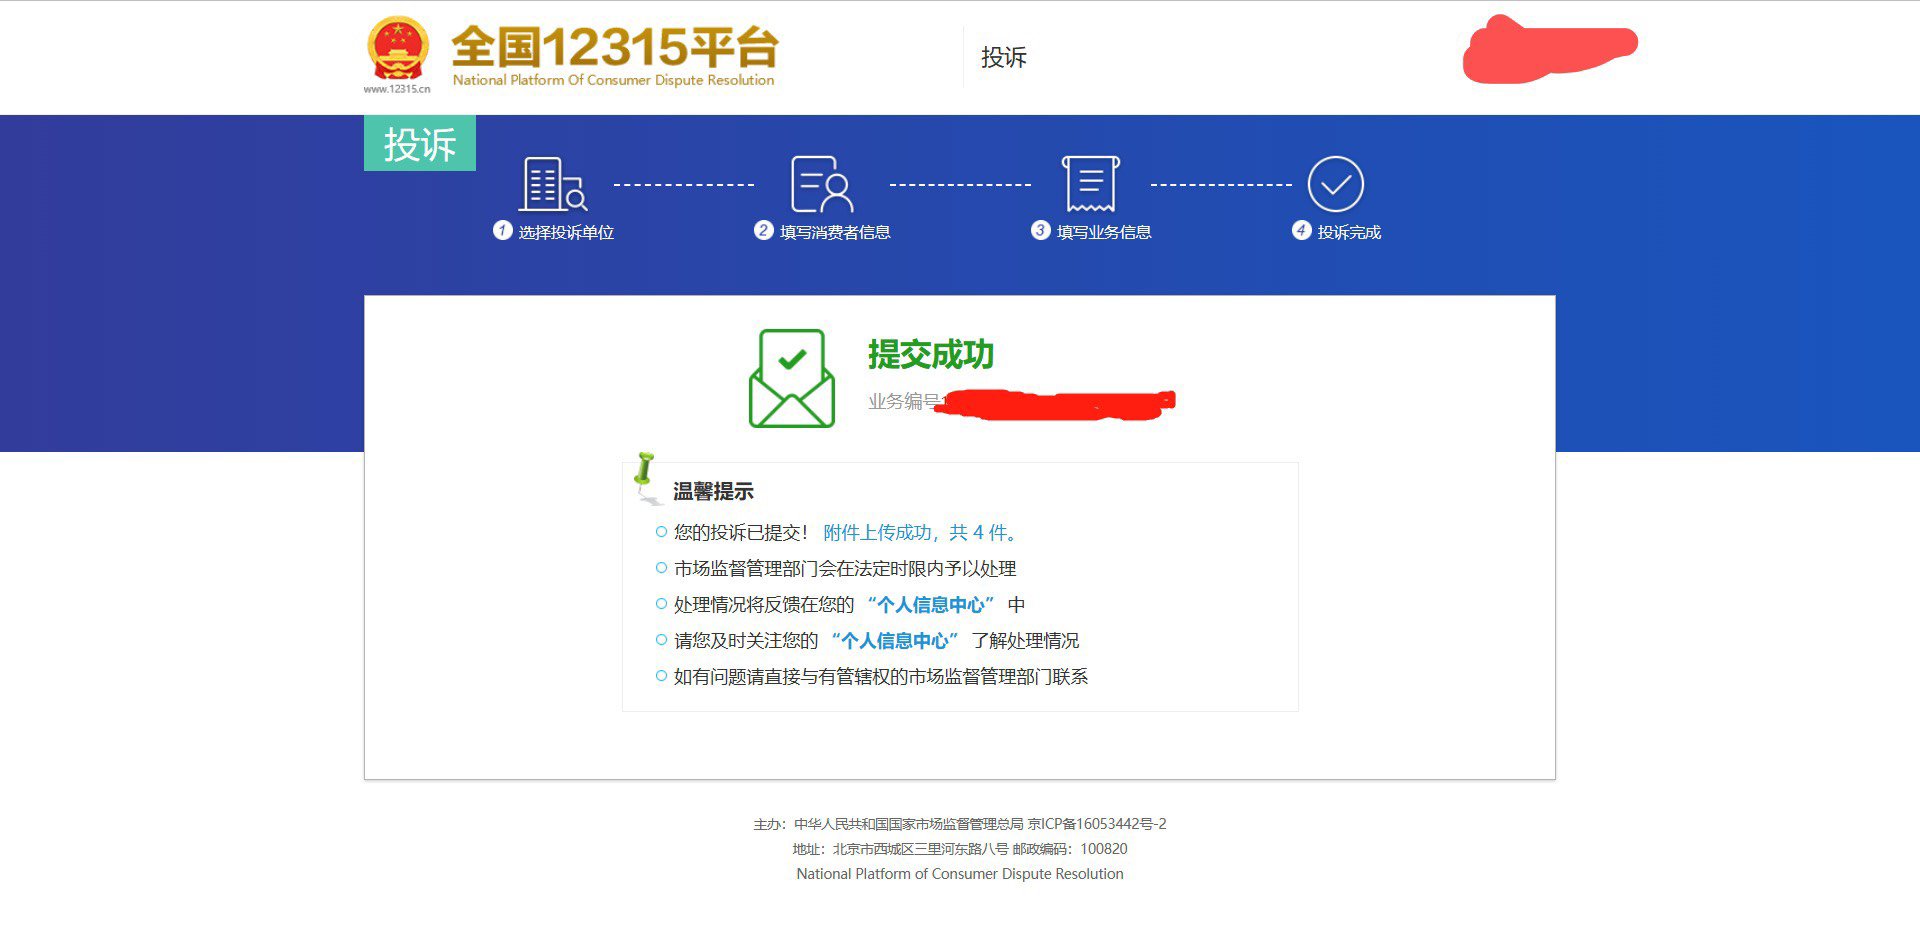Image resolution: width=1920 pixels, height=942 pixels.
Task: Click the step number 4 badge
Action: coord(1301,231)
